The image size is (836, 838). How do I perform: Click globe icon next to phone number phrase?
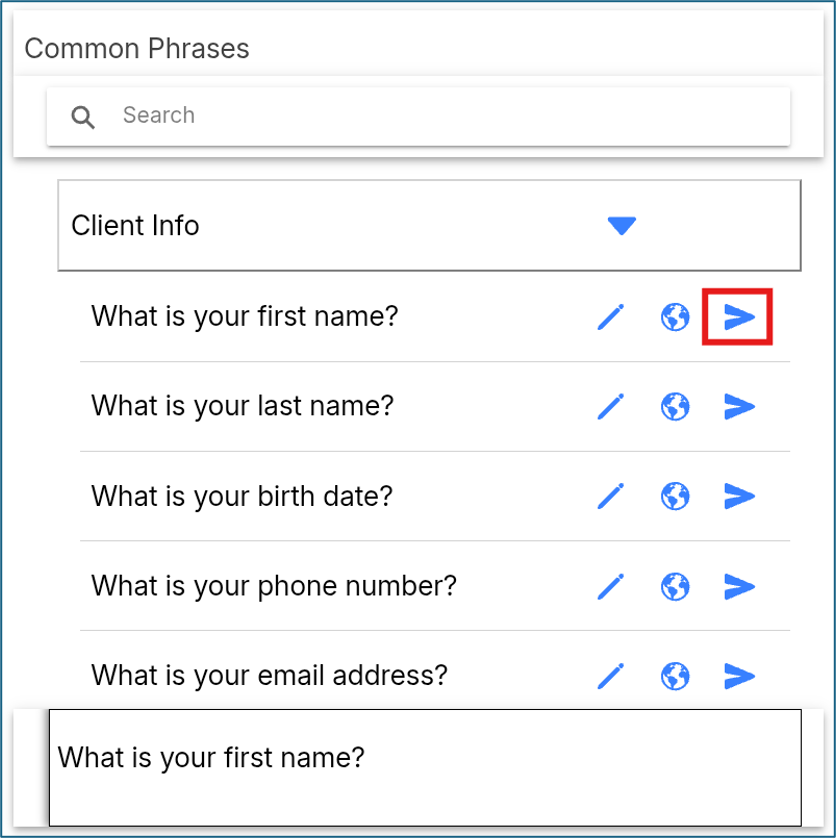coord(675,586)
